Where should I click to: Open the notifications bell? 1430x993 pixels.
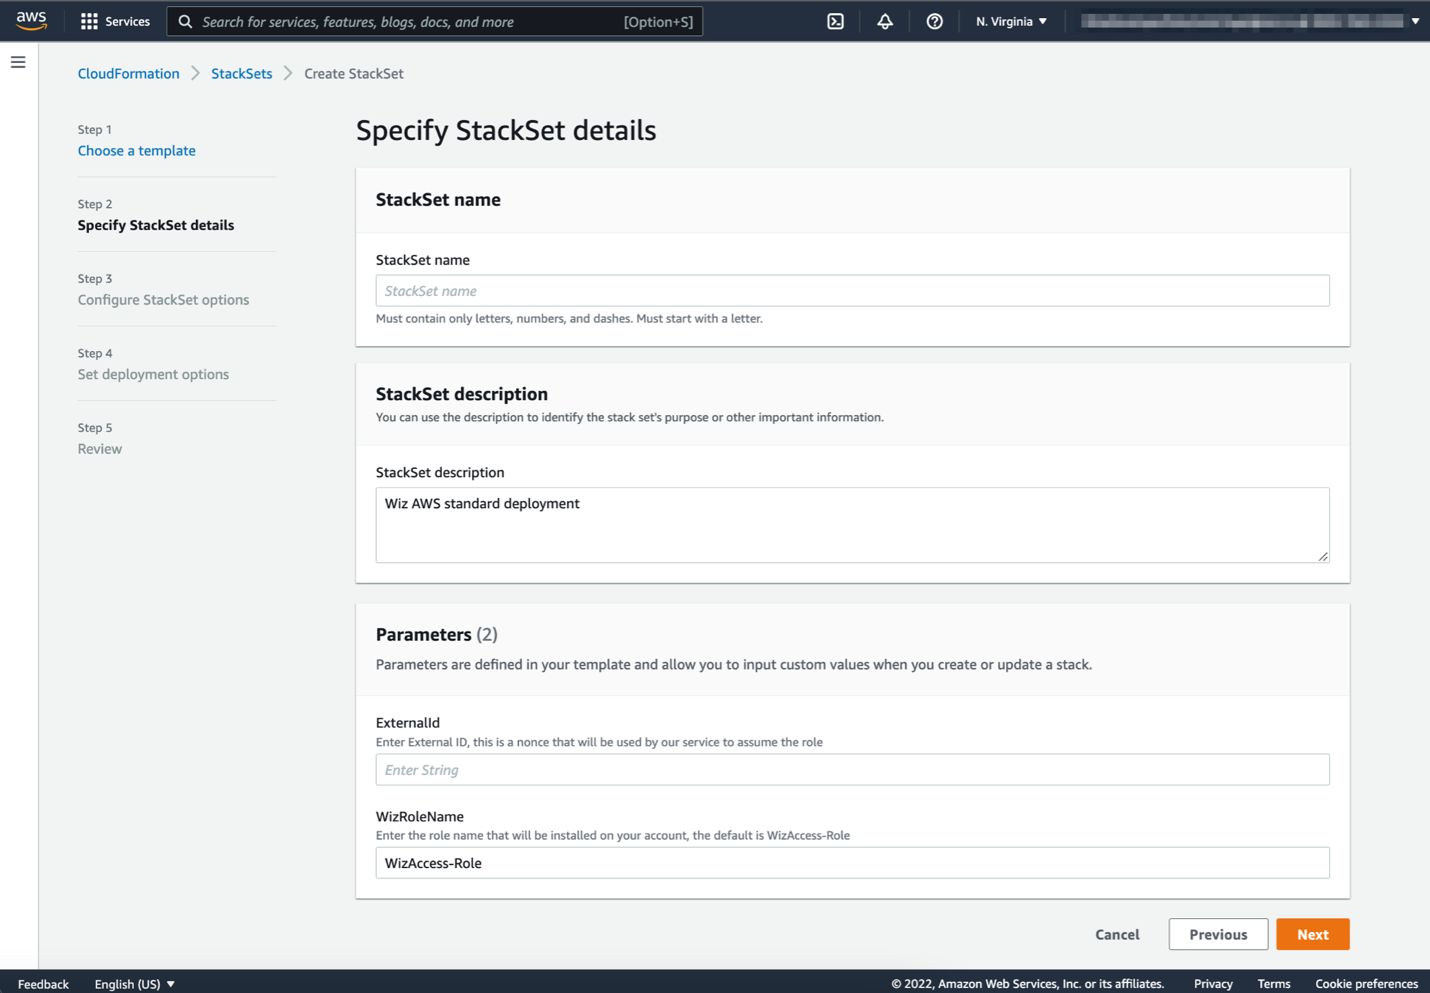coord(885,21)
